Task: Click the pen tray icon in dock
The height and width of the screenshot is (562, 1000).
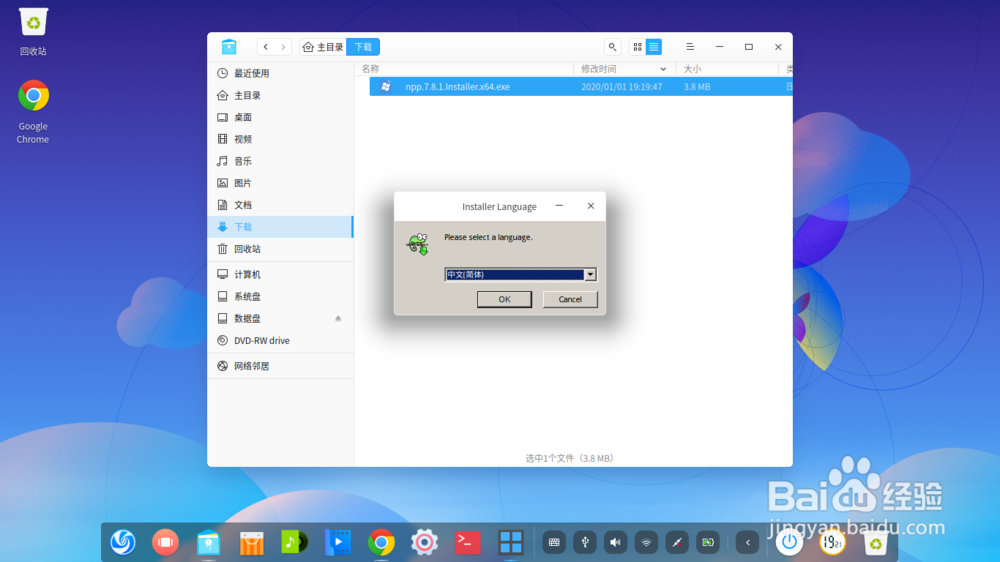Action: 677,542
